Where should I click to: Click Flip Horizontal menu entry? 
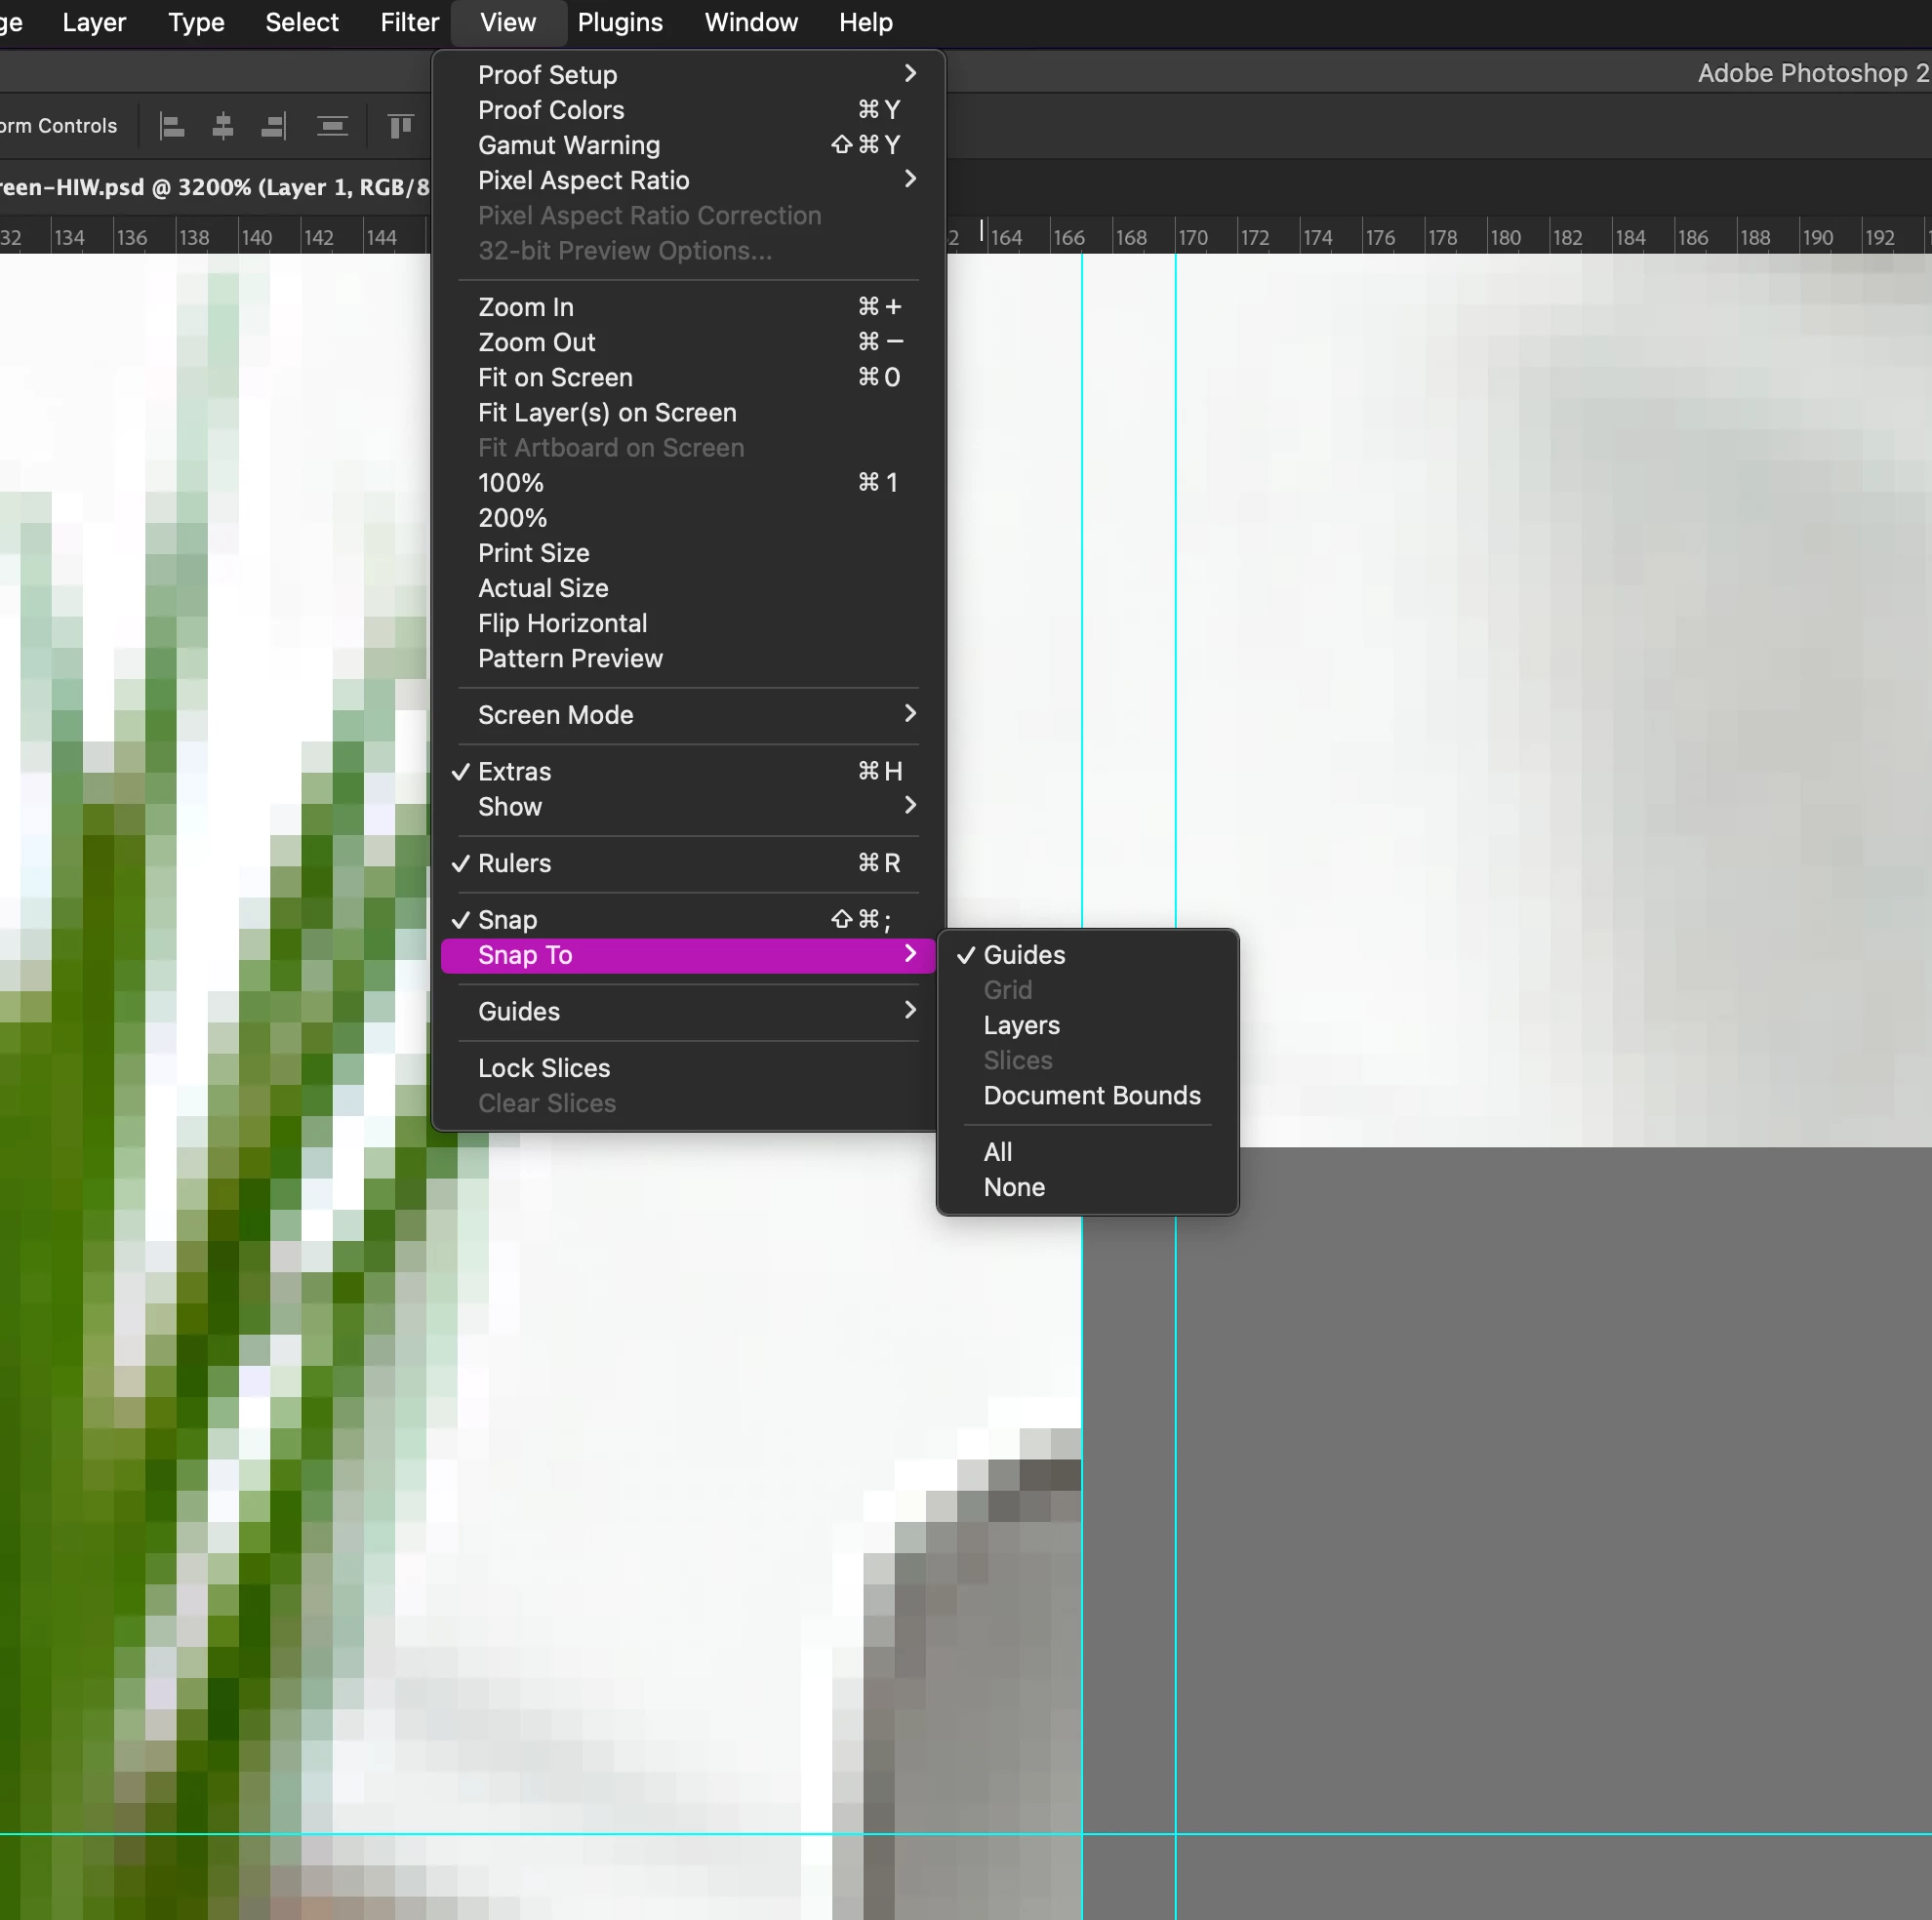coord(562,624)
